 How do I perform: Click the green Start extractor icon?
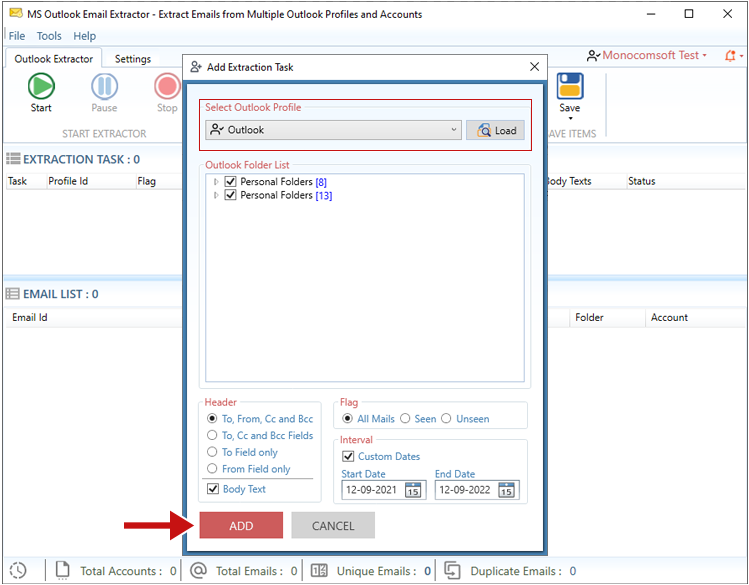pyautogui.click(x=41, y=86)
